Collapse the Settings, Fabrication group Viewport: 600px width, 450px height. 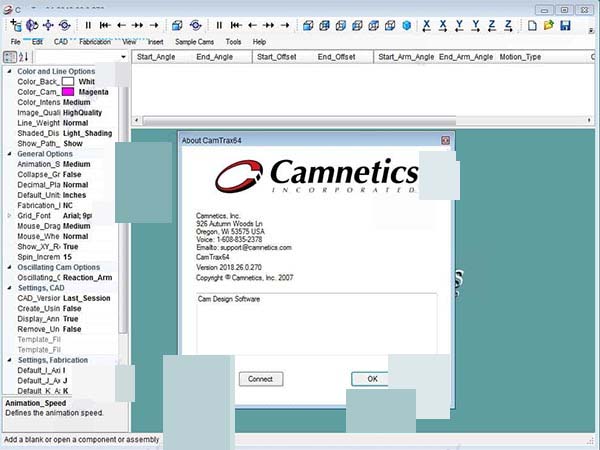10,360
